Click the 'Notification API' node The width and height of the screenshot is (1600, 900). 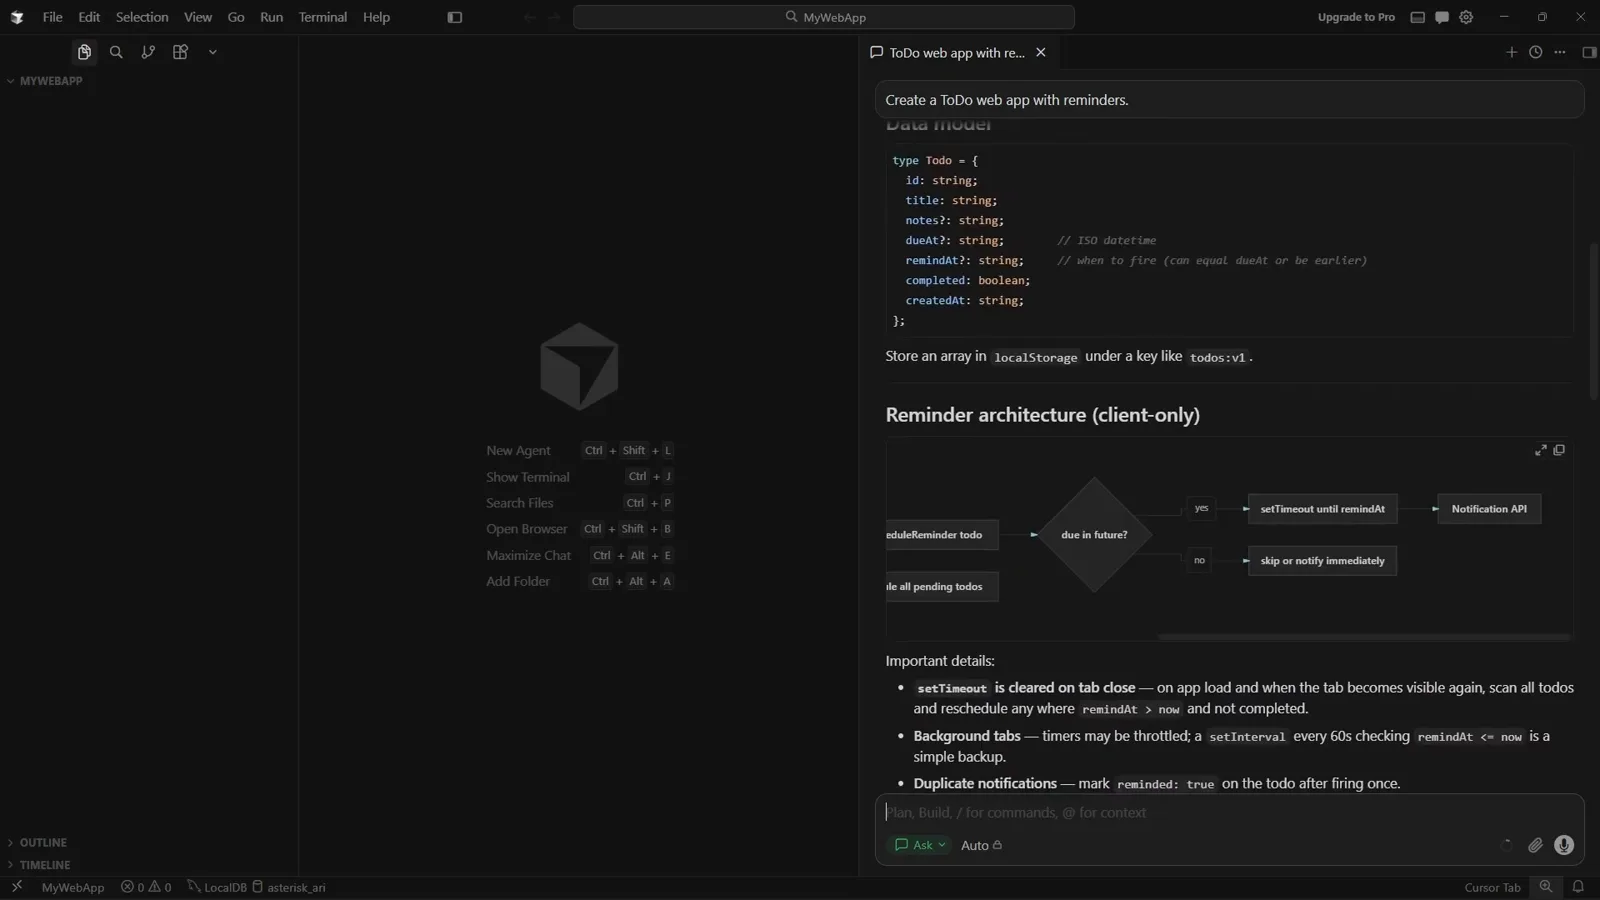click(1489, 509)
